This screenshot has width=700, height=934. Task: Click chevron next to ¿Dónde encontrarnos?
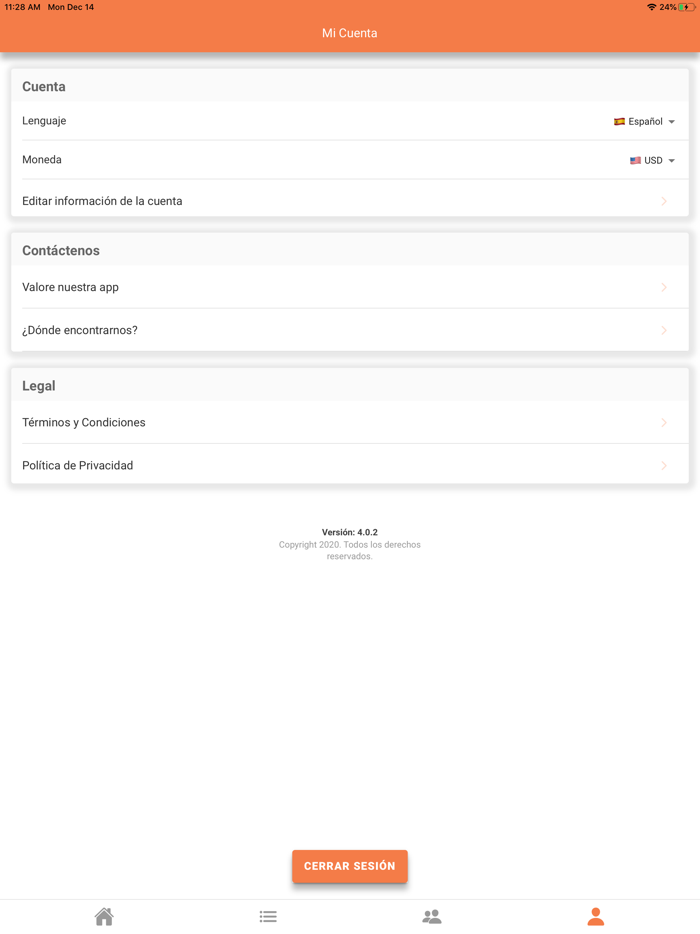664,330
